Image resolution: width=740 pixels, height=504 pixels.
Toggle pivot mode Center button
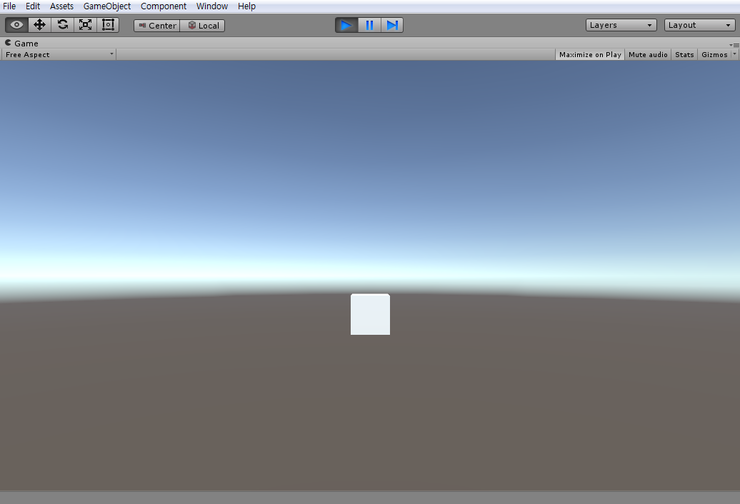[157, 25]
